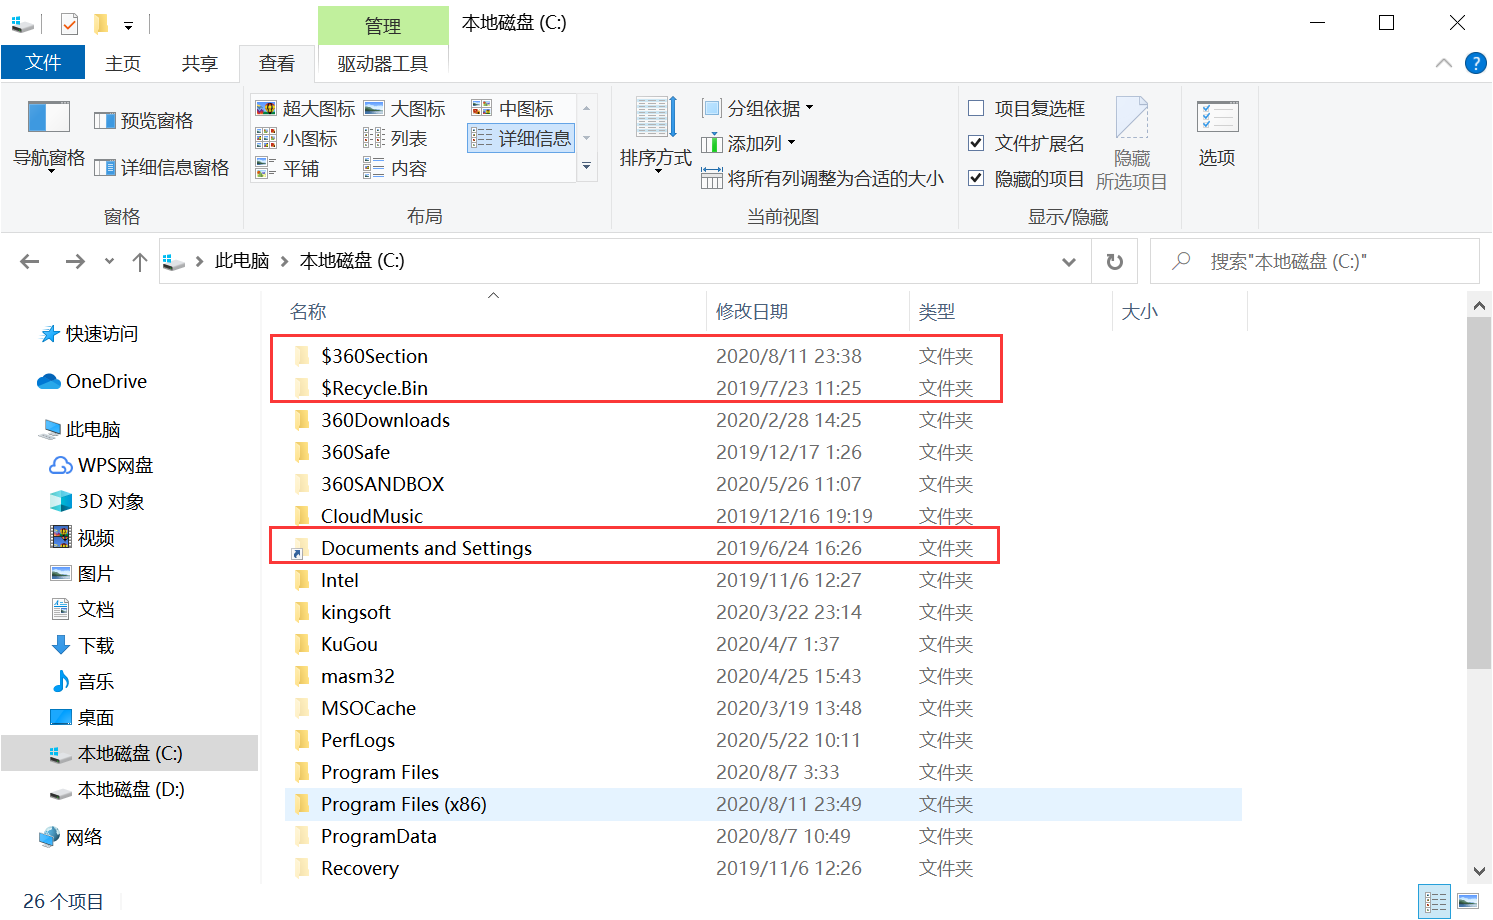Open the quick access toolbar customize dropdown

[128, 25]
